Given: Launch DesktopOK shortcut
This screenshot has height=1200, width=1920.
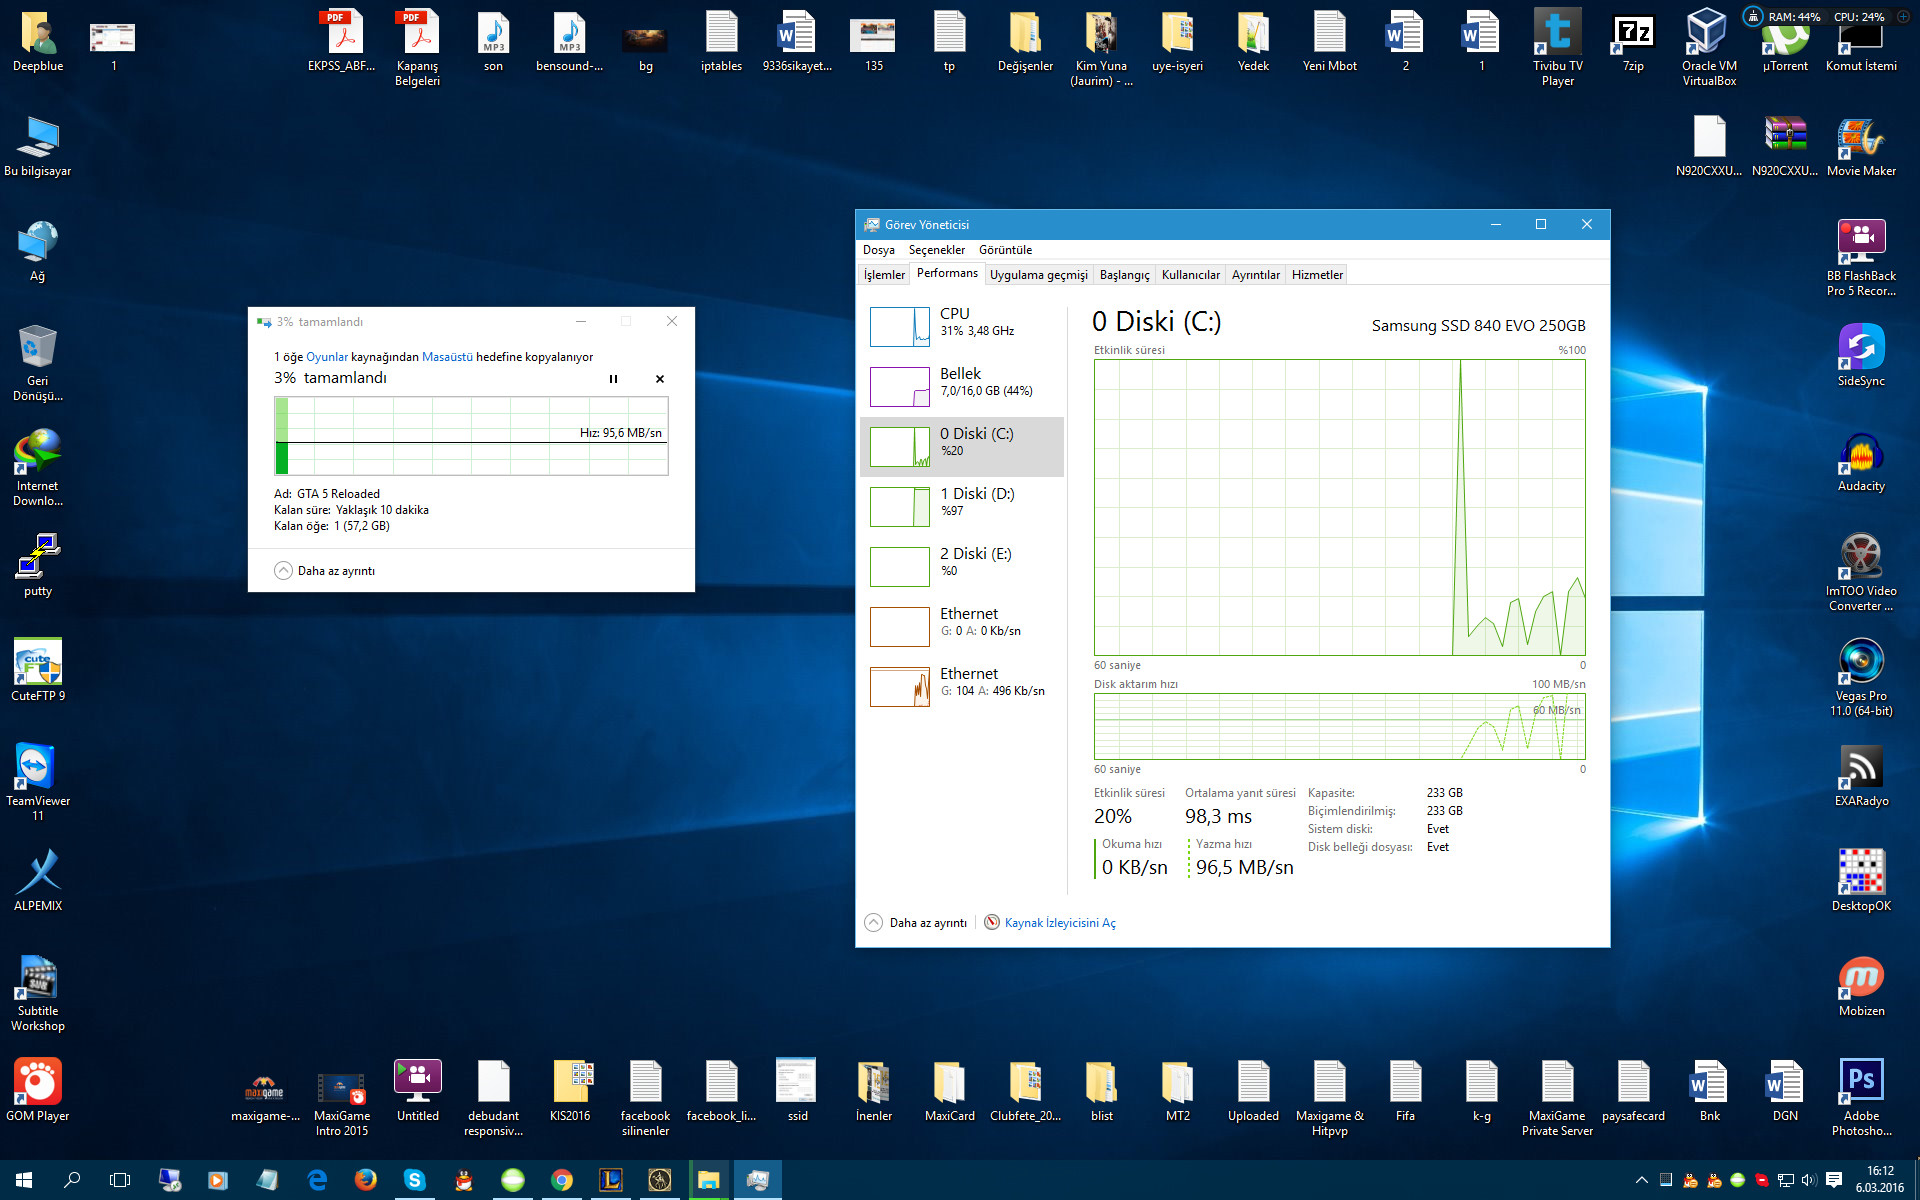Looking at the screenshot, I should [1861, 882].
